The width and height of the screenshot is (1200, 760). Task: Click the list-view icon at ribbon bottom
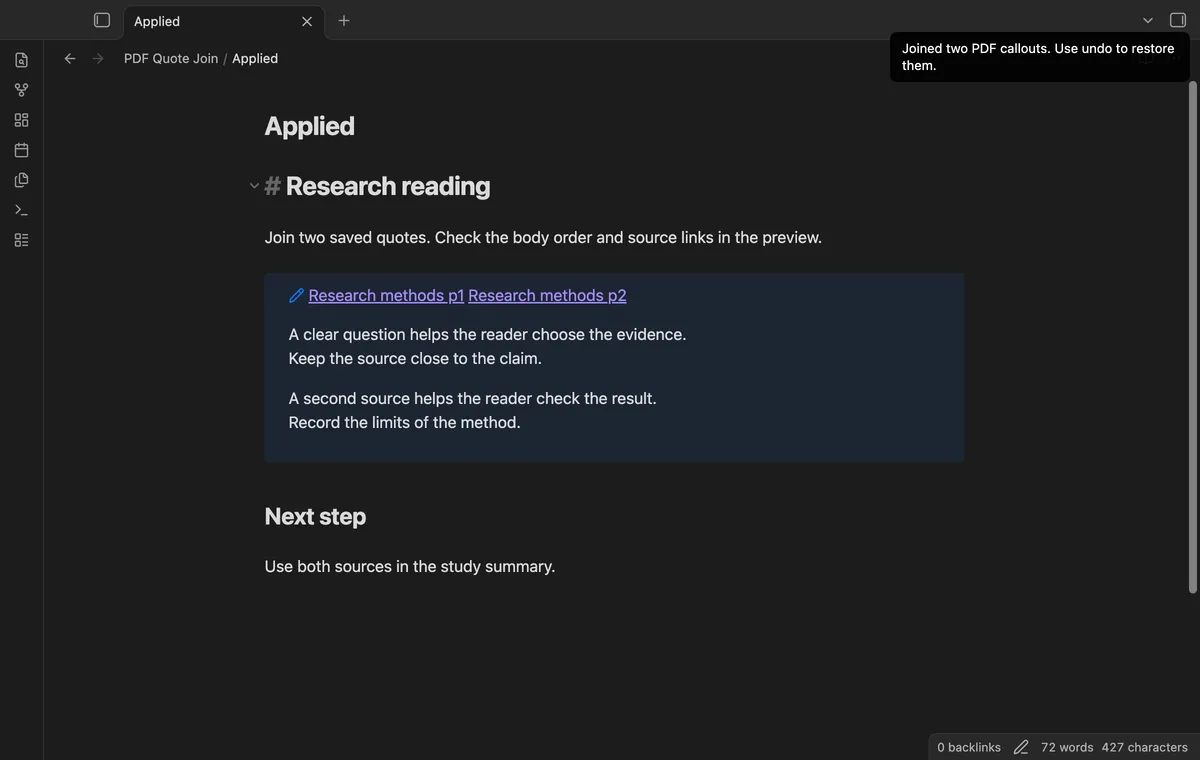(22, 240)
